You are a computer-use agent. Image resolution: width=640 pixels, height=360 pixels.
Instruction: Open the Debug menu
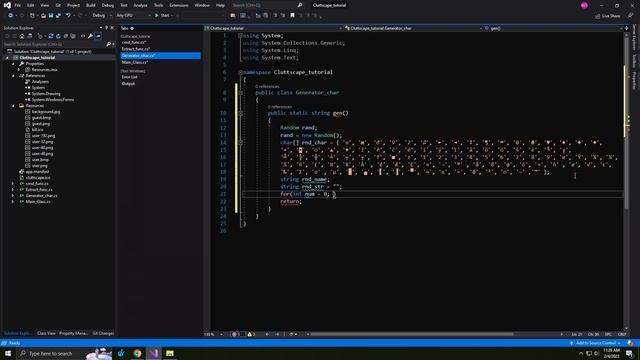(x=108, y=5)
